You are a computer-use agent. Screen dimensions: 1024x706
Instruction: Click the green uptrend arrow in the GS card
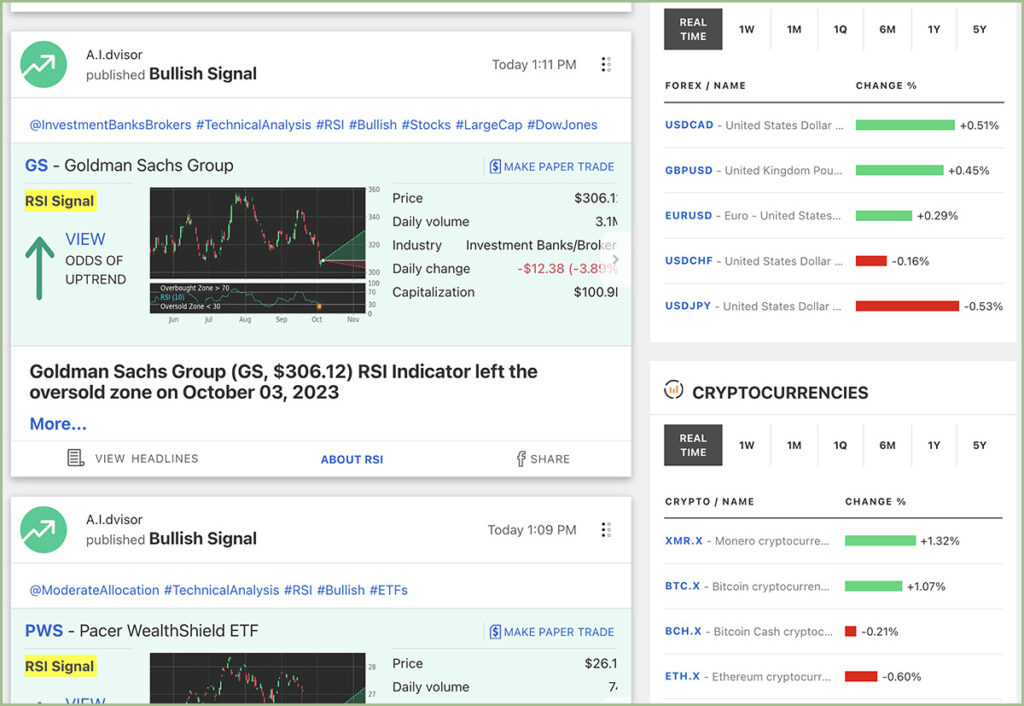[40, 268]
